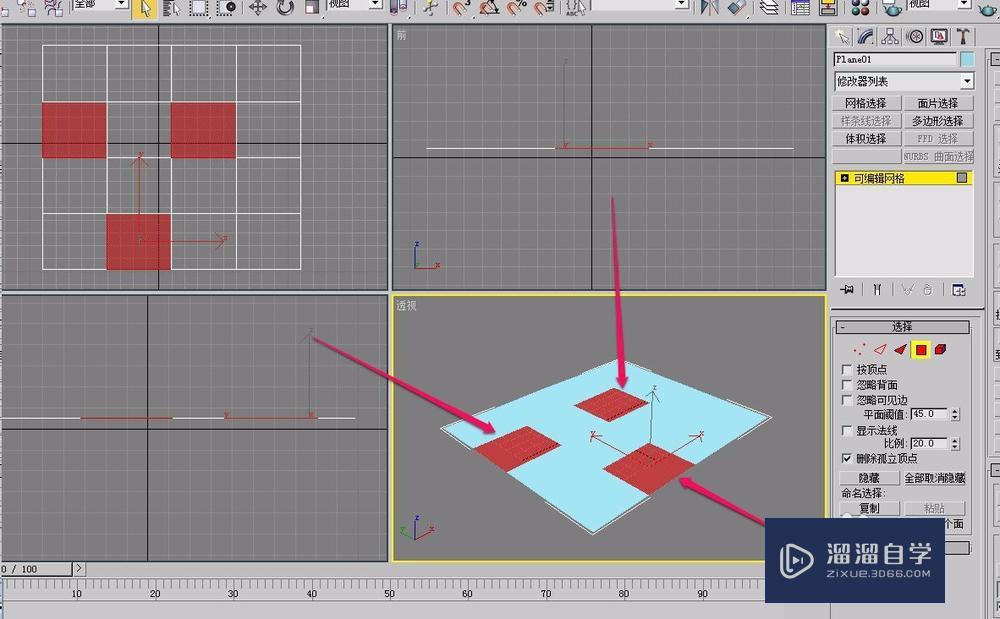Click the 全部取消隐藏 button

pos(934,478)
